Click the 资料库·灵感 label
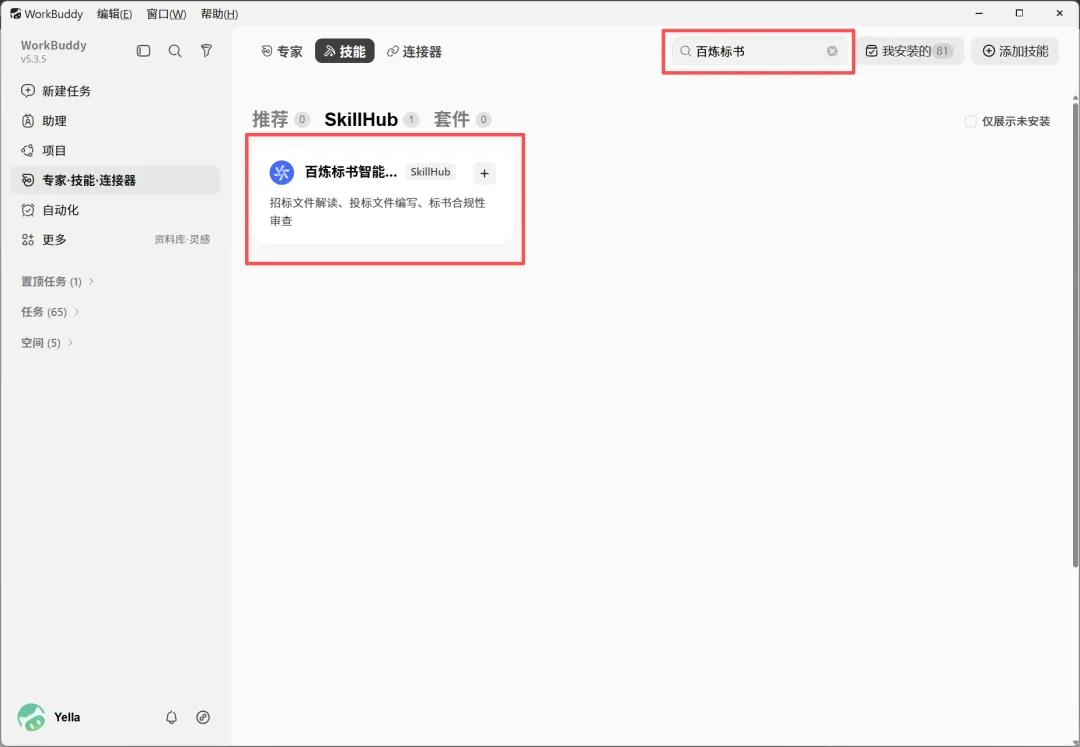Image resolution: width=1080 pixels, height=747 pixels. [x=182, y=240]
